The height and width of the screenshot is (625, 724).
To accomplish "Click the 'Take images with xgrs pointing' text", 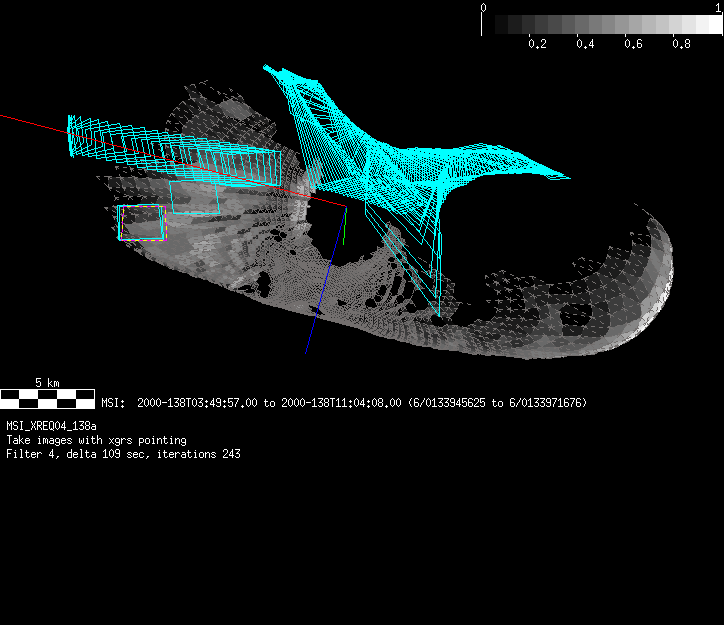I will [96, 440].
